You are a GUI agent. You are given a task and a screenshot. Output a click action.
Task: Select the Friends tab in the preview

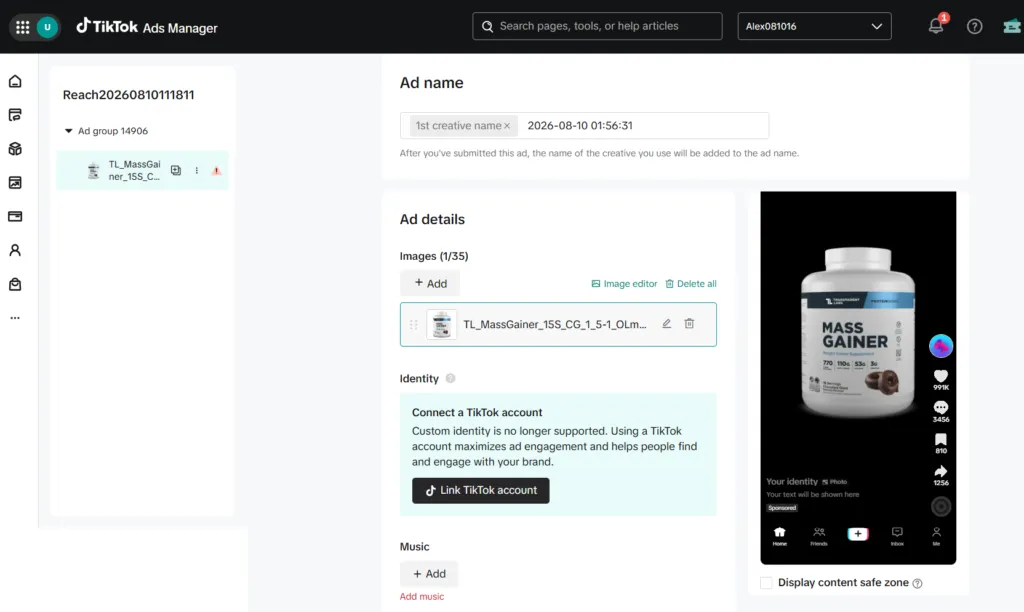(x=819, y=536)
